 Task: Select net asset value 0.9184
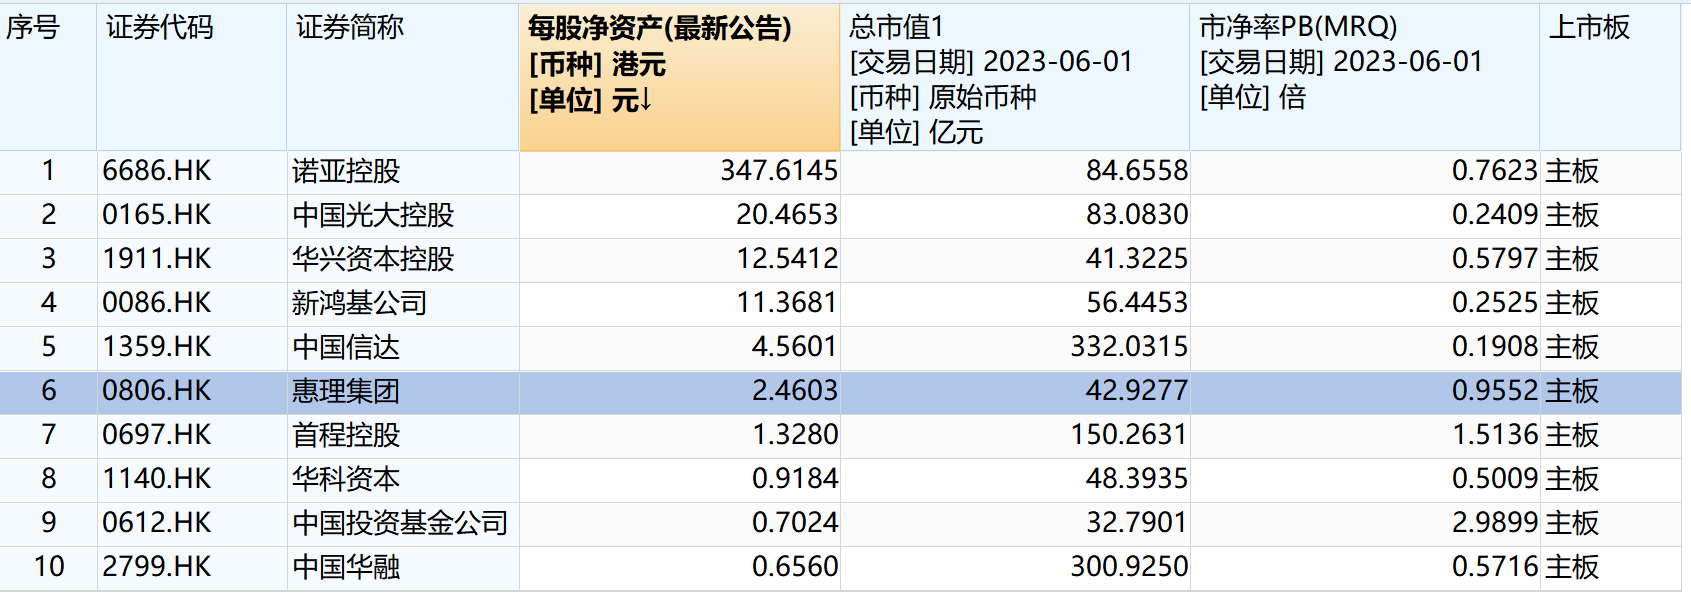[795, 479]
